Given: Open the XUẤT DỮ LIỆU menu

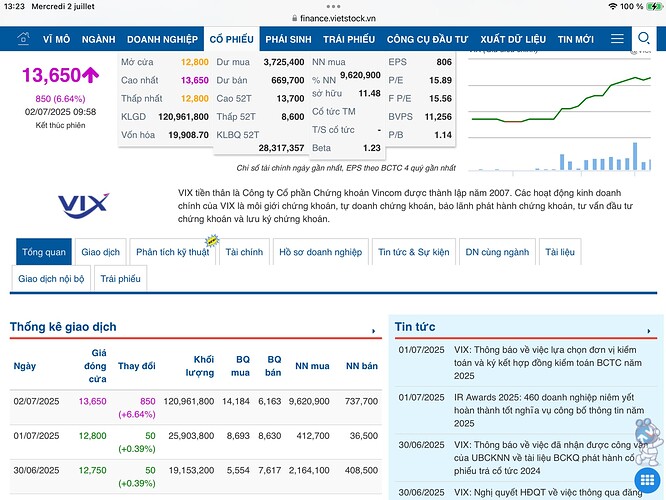Looking at the screenshot, I should [x=513, y=40].
